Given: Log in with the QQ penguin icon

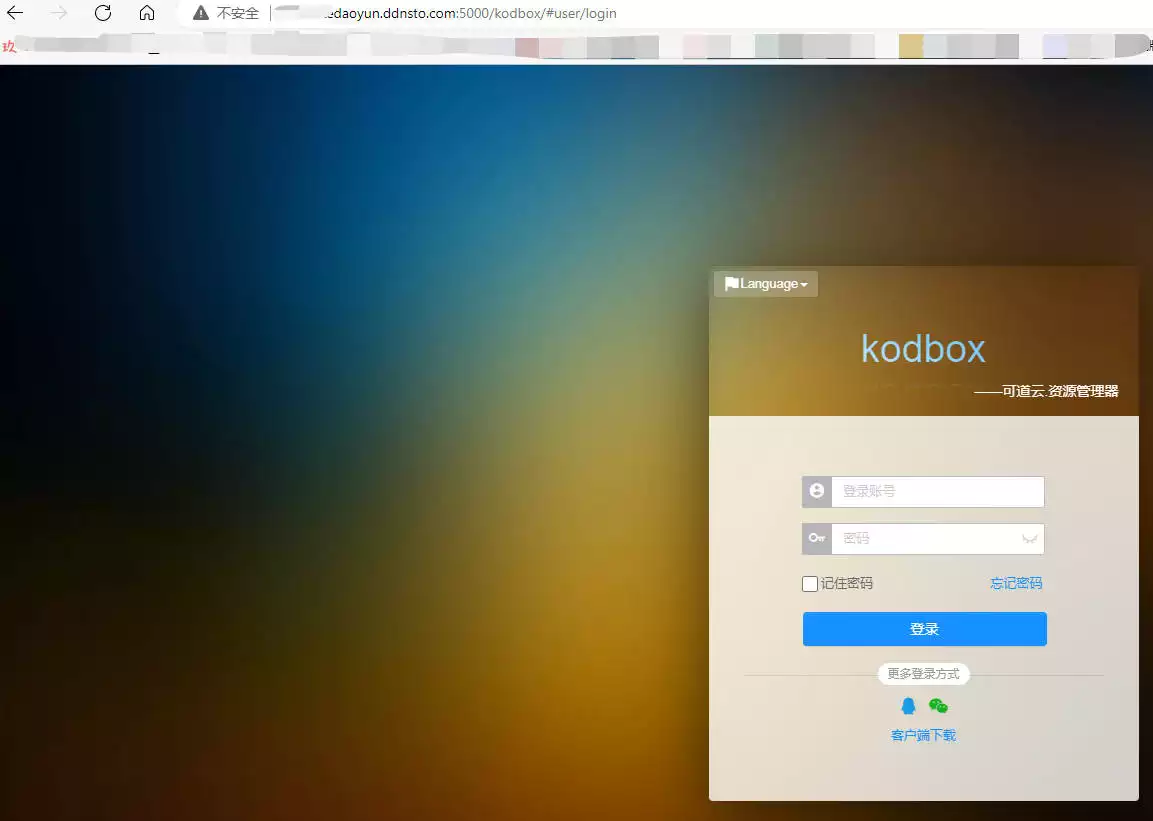Looking at the screenshot, I should [x=909, y=706].
